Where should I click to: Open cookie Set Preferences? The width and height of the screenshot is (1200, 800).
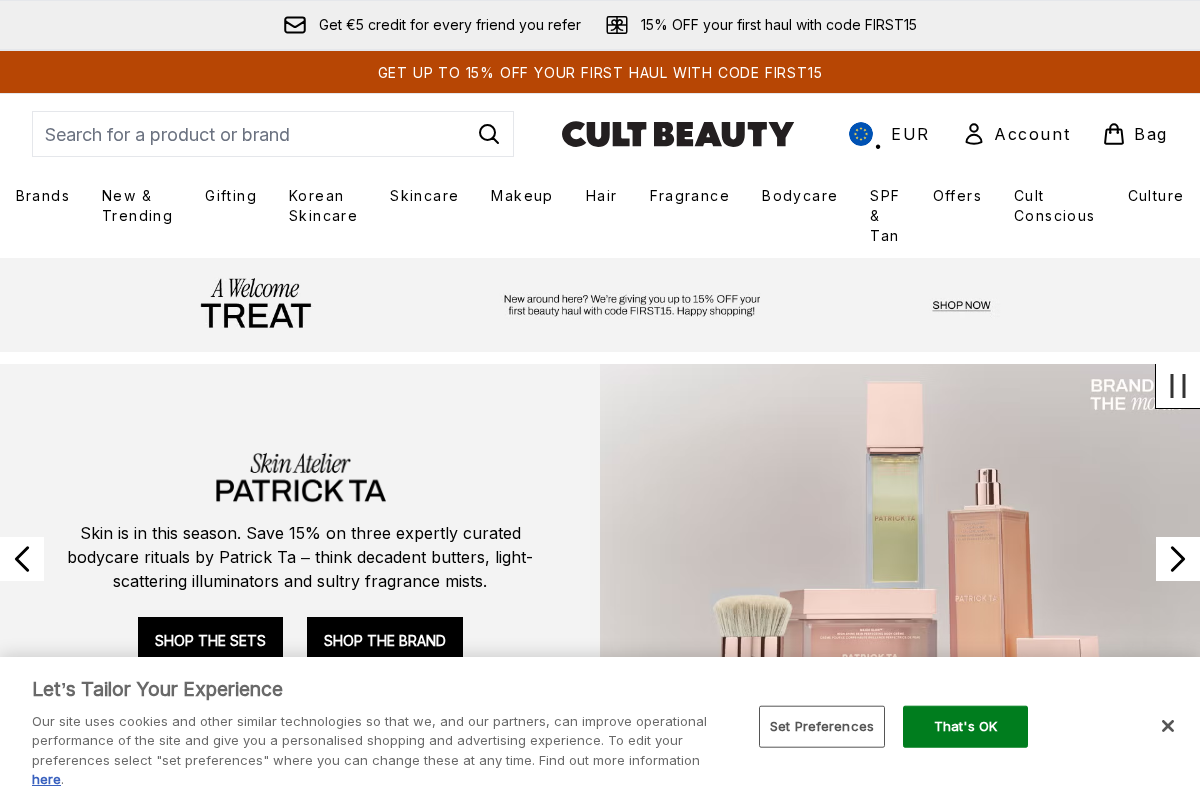point(821,726)
